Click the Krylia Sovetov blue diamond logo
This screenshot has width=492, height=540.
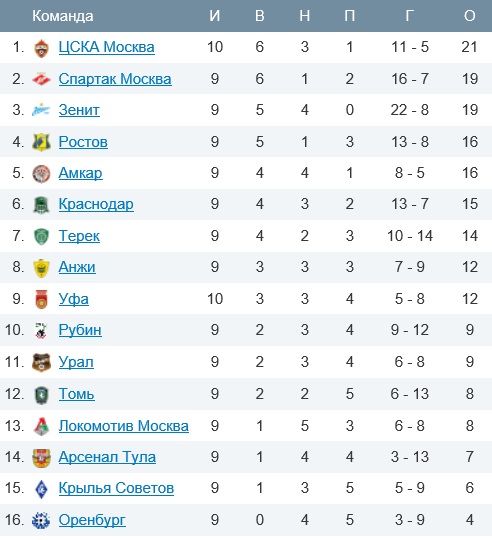41,488
